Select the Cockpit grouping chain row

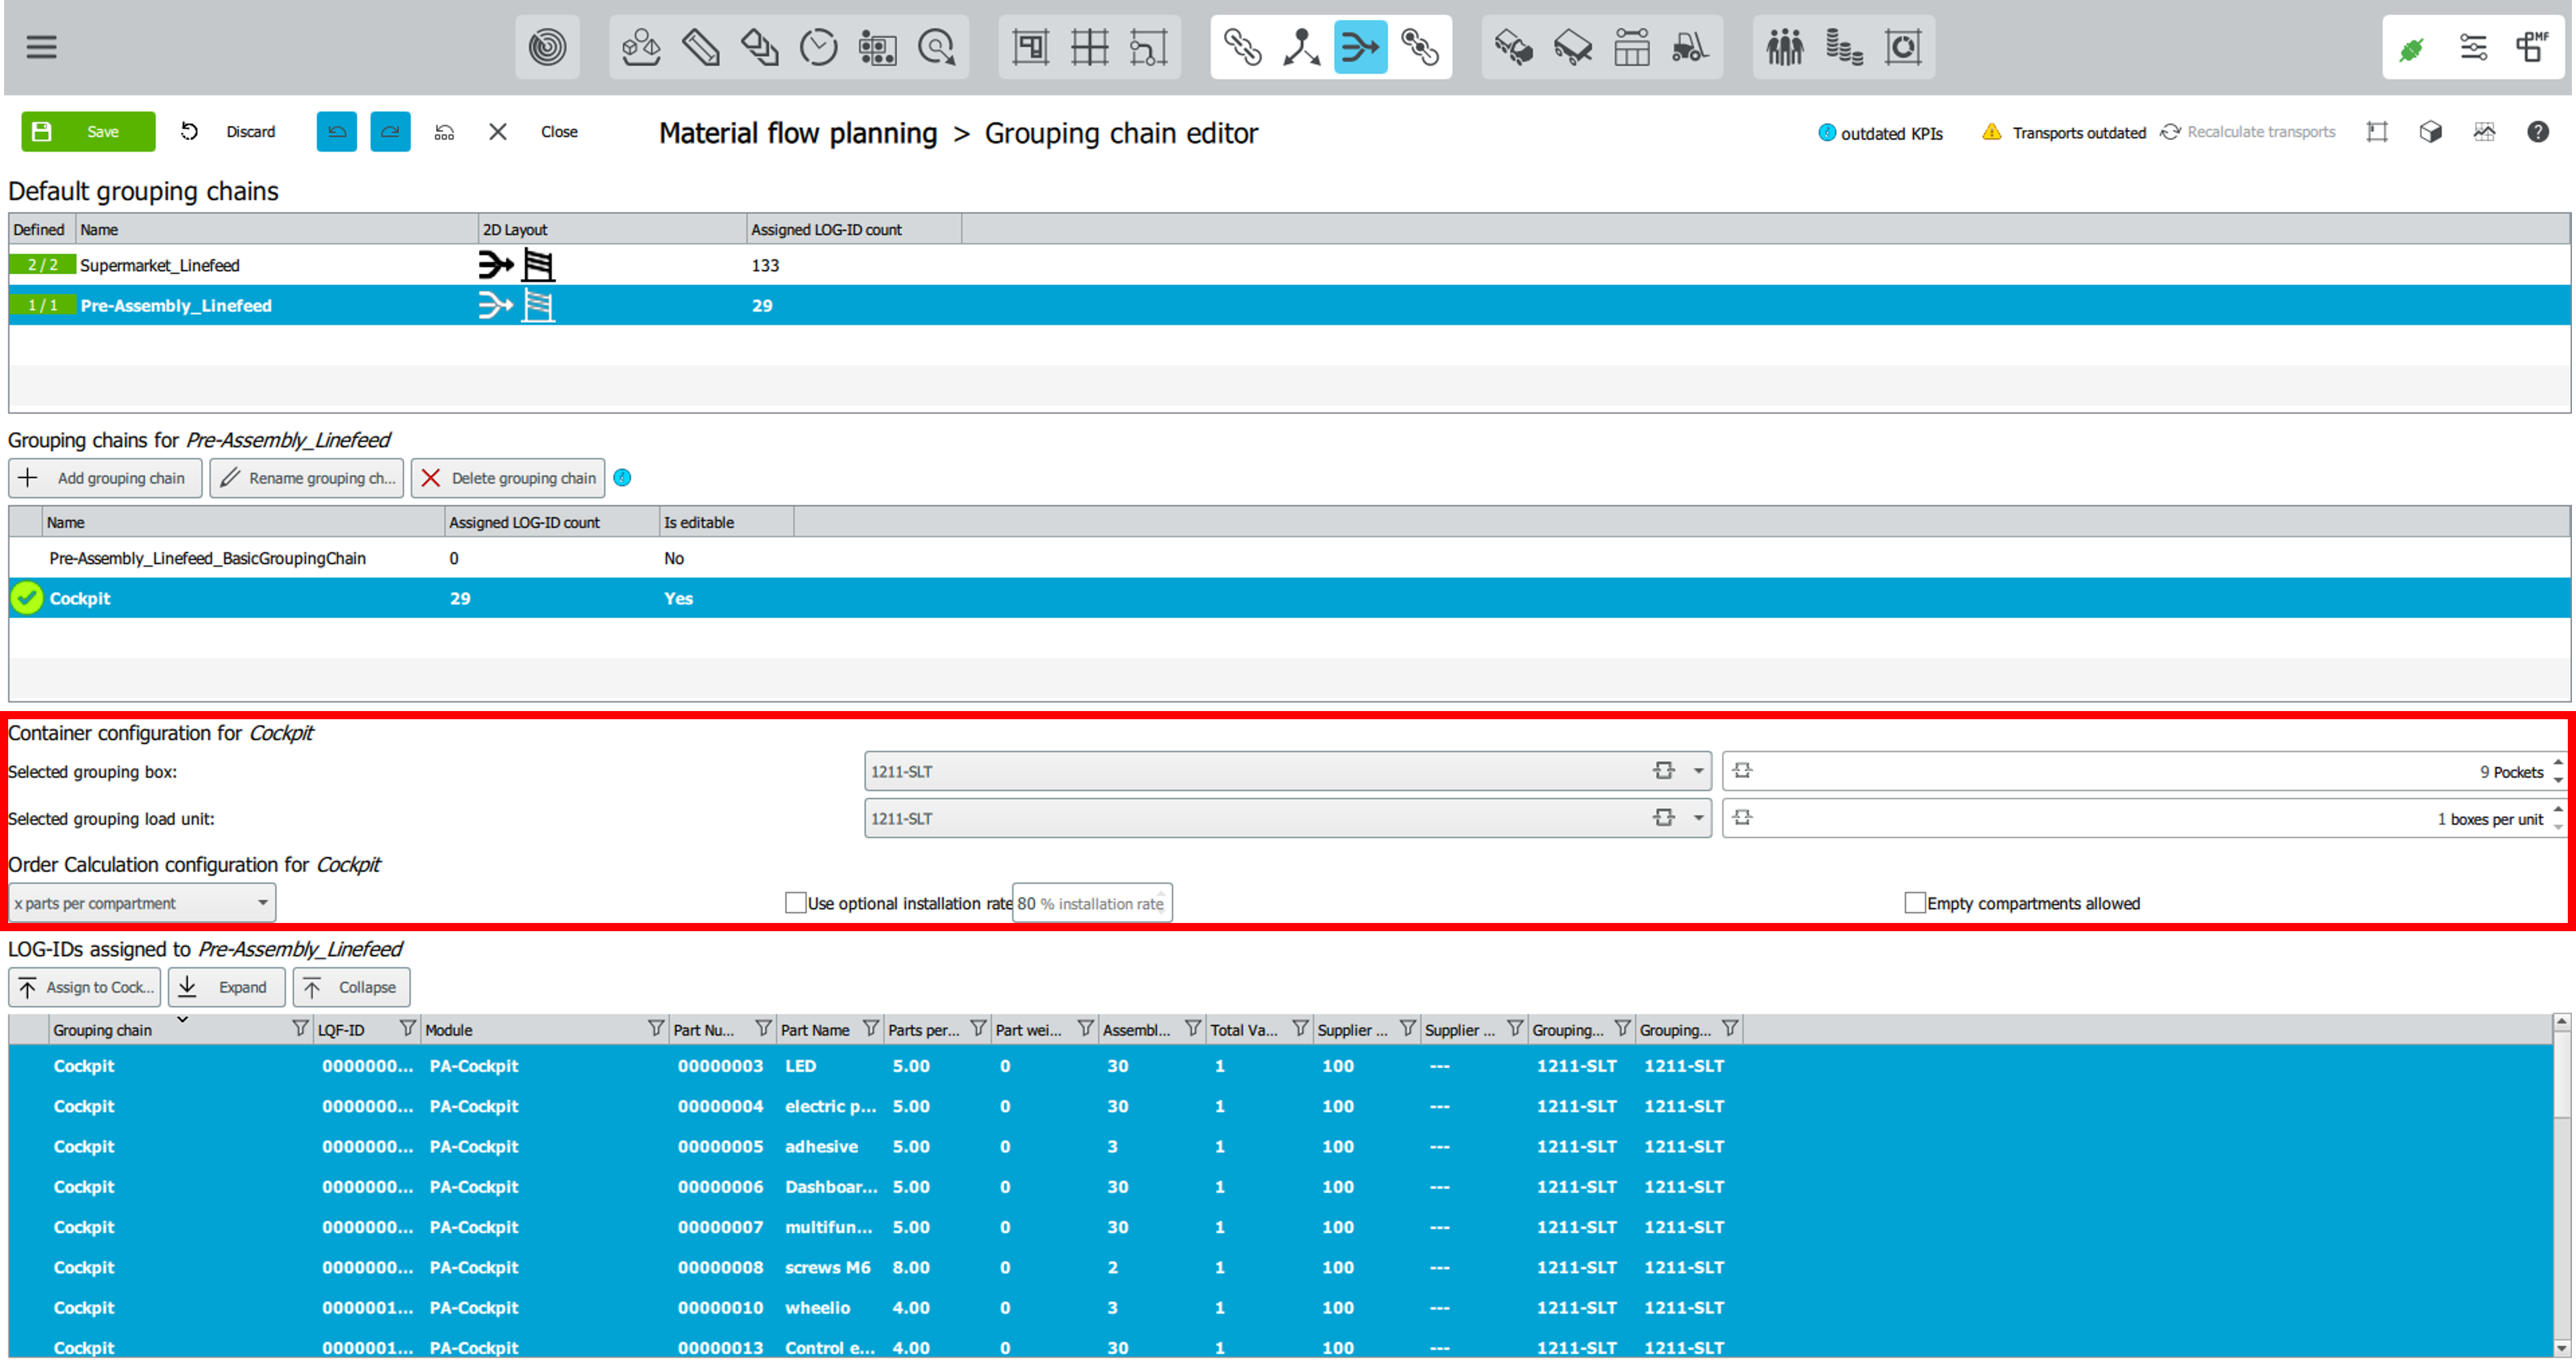(1289, 598)
